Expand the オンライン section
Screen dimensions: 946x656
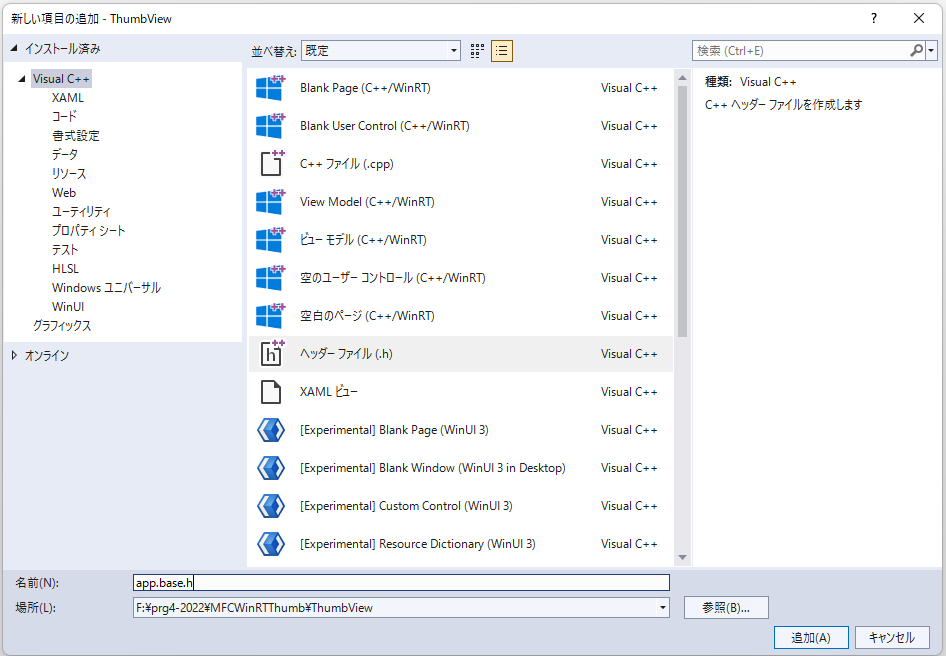(14, 355)
